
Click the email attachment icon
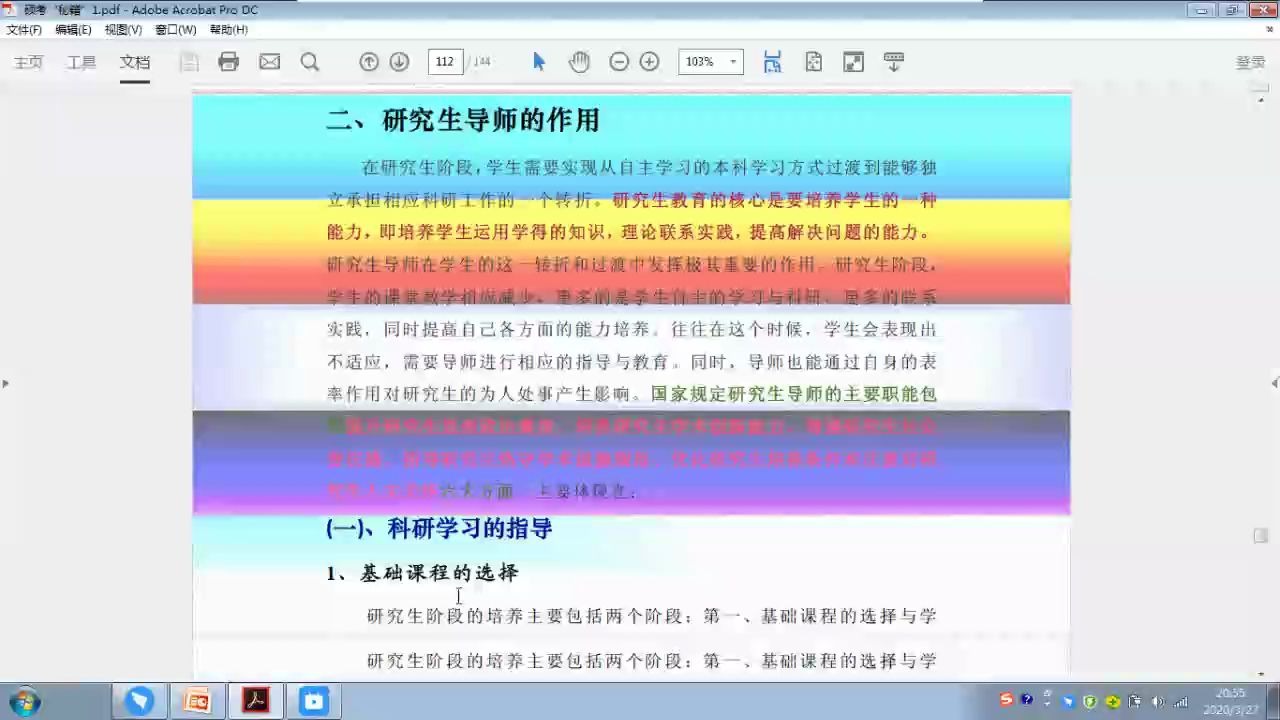(x=269, y=62)
